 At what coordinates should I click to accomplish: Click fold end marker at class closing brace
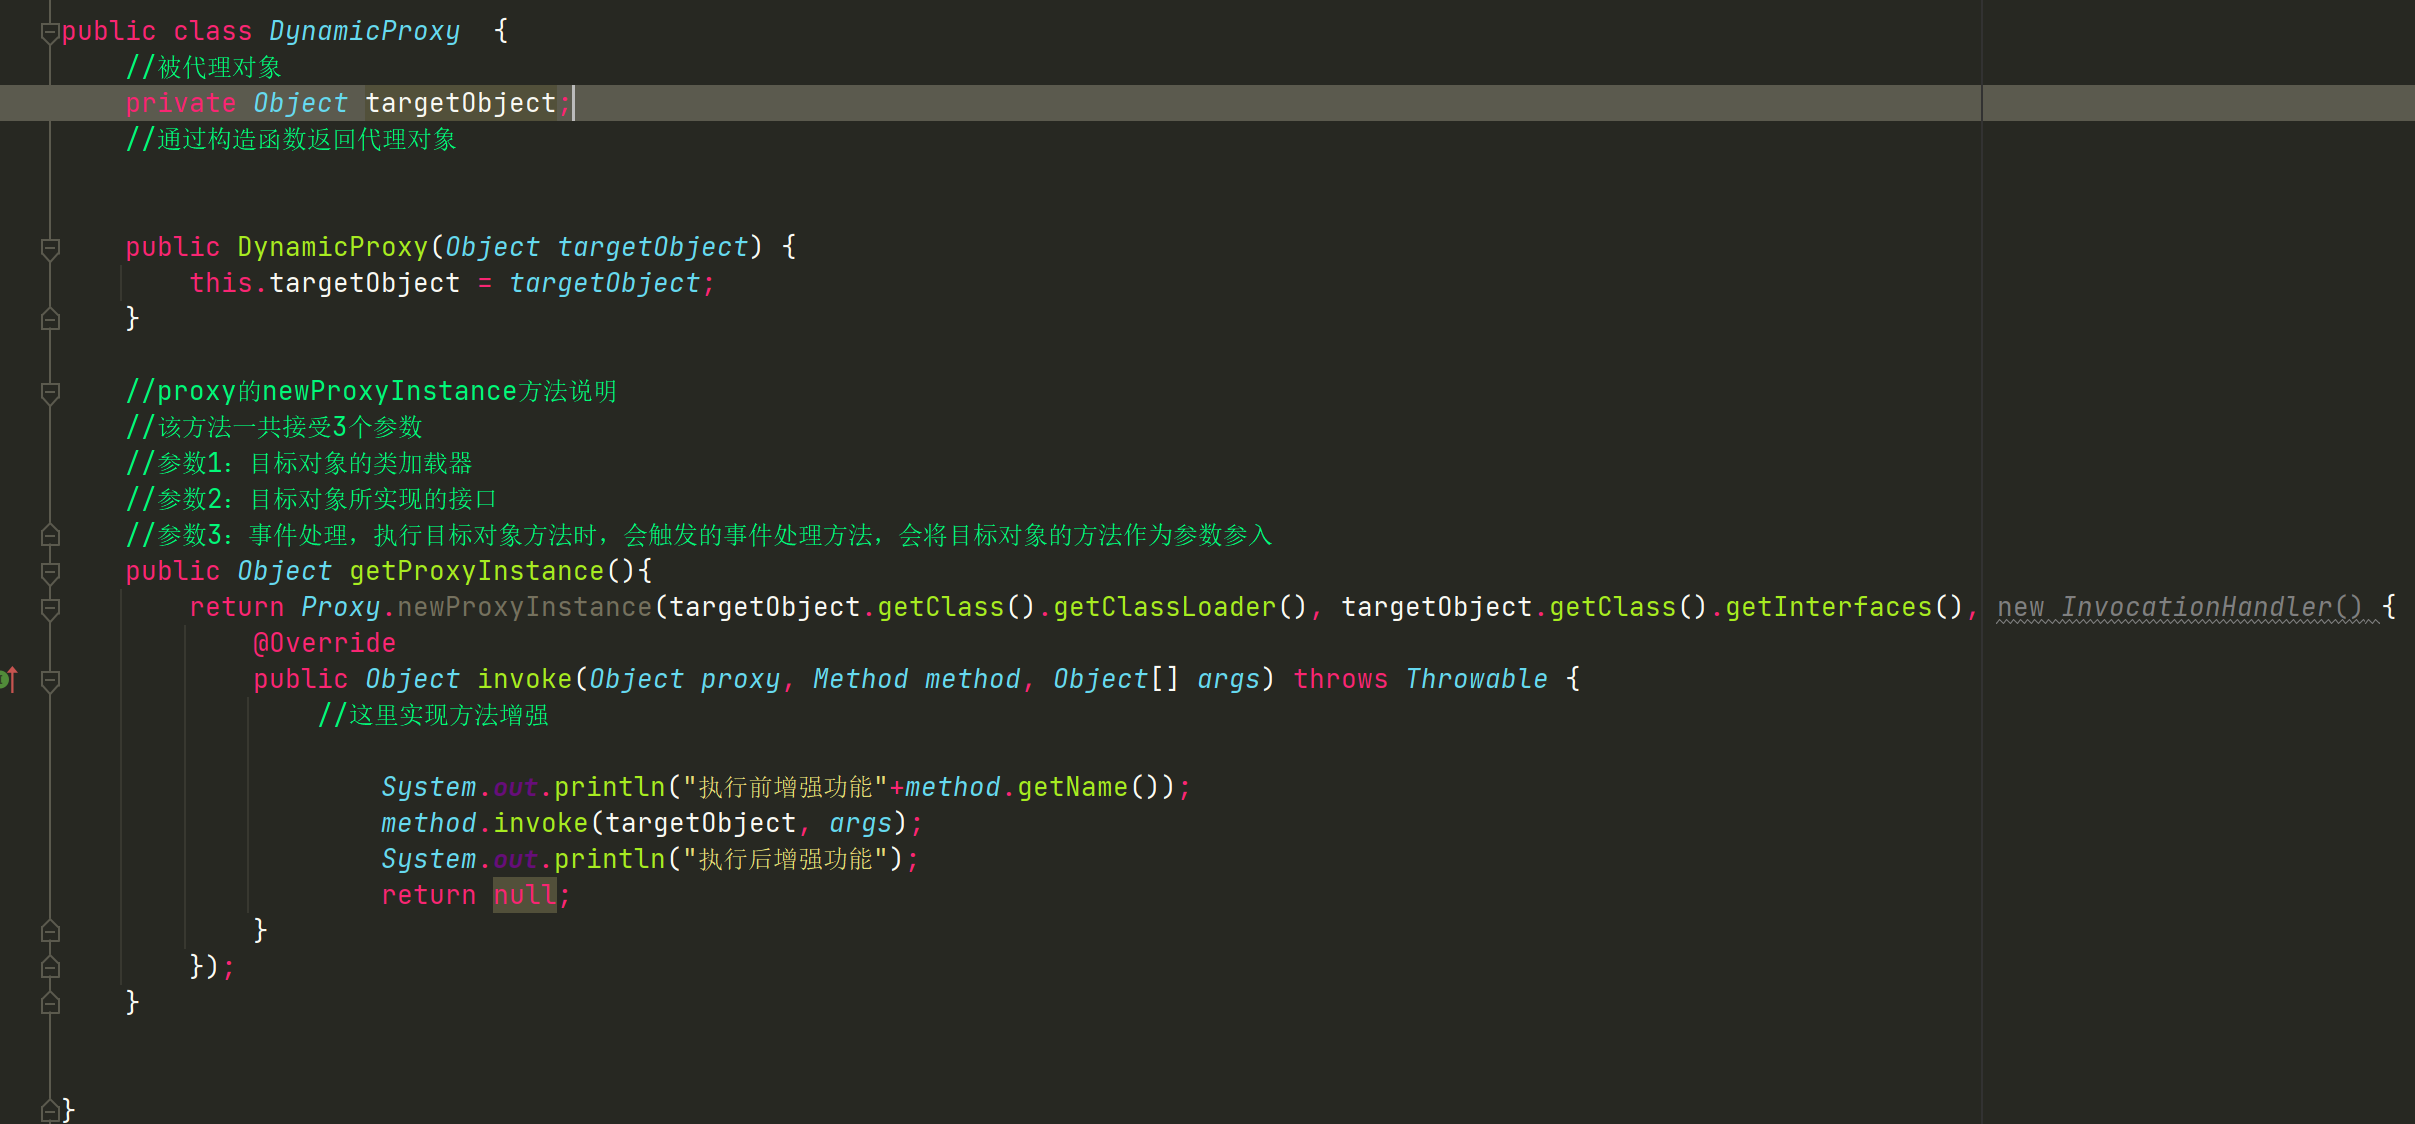pyautogui.click(x=50, y=1110)
